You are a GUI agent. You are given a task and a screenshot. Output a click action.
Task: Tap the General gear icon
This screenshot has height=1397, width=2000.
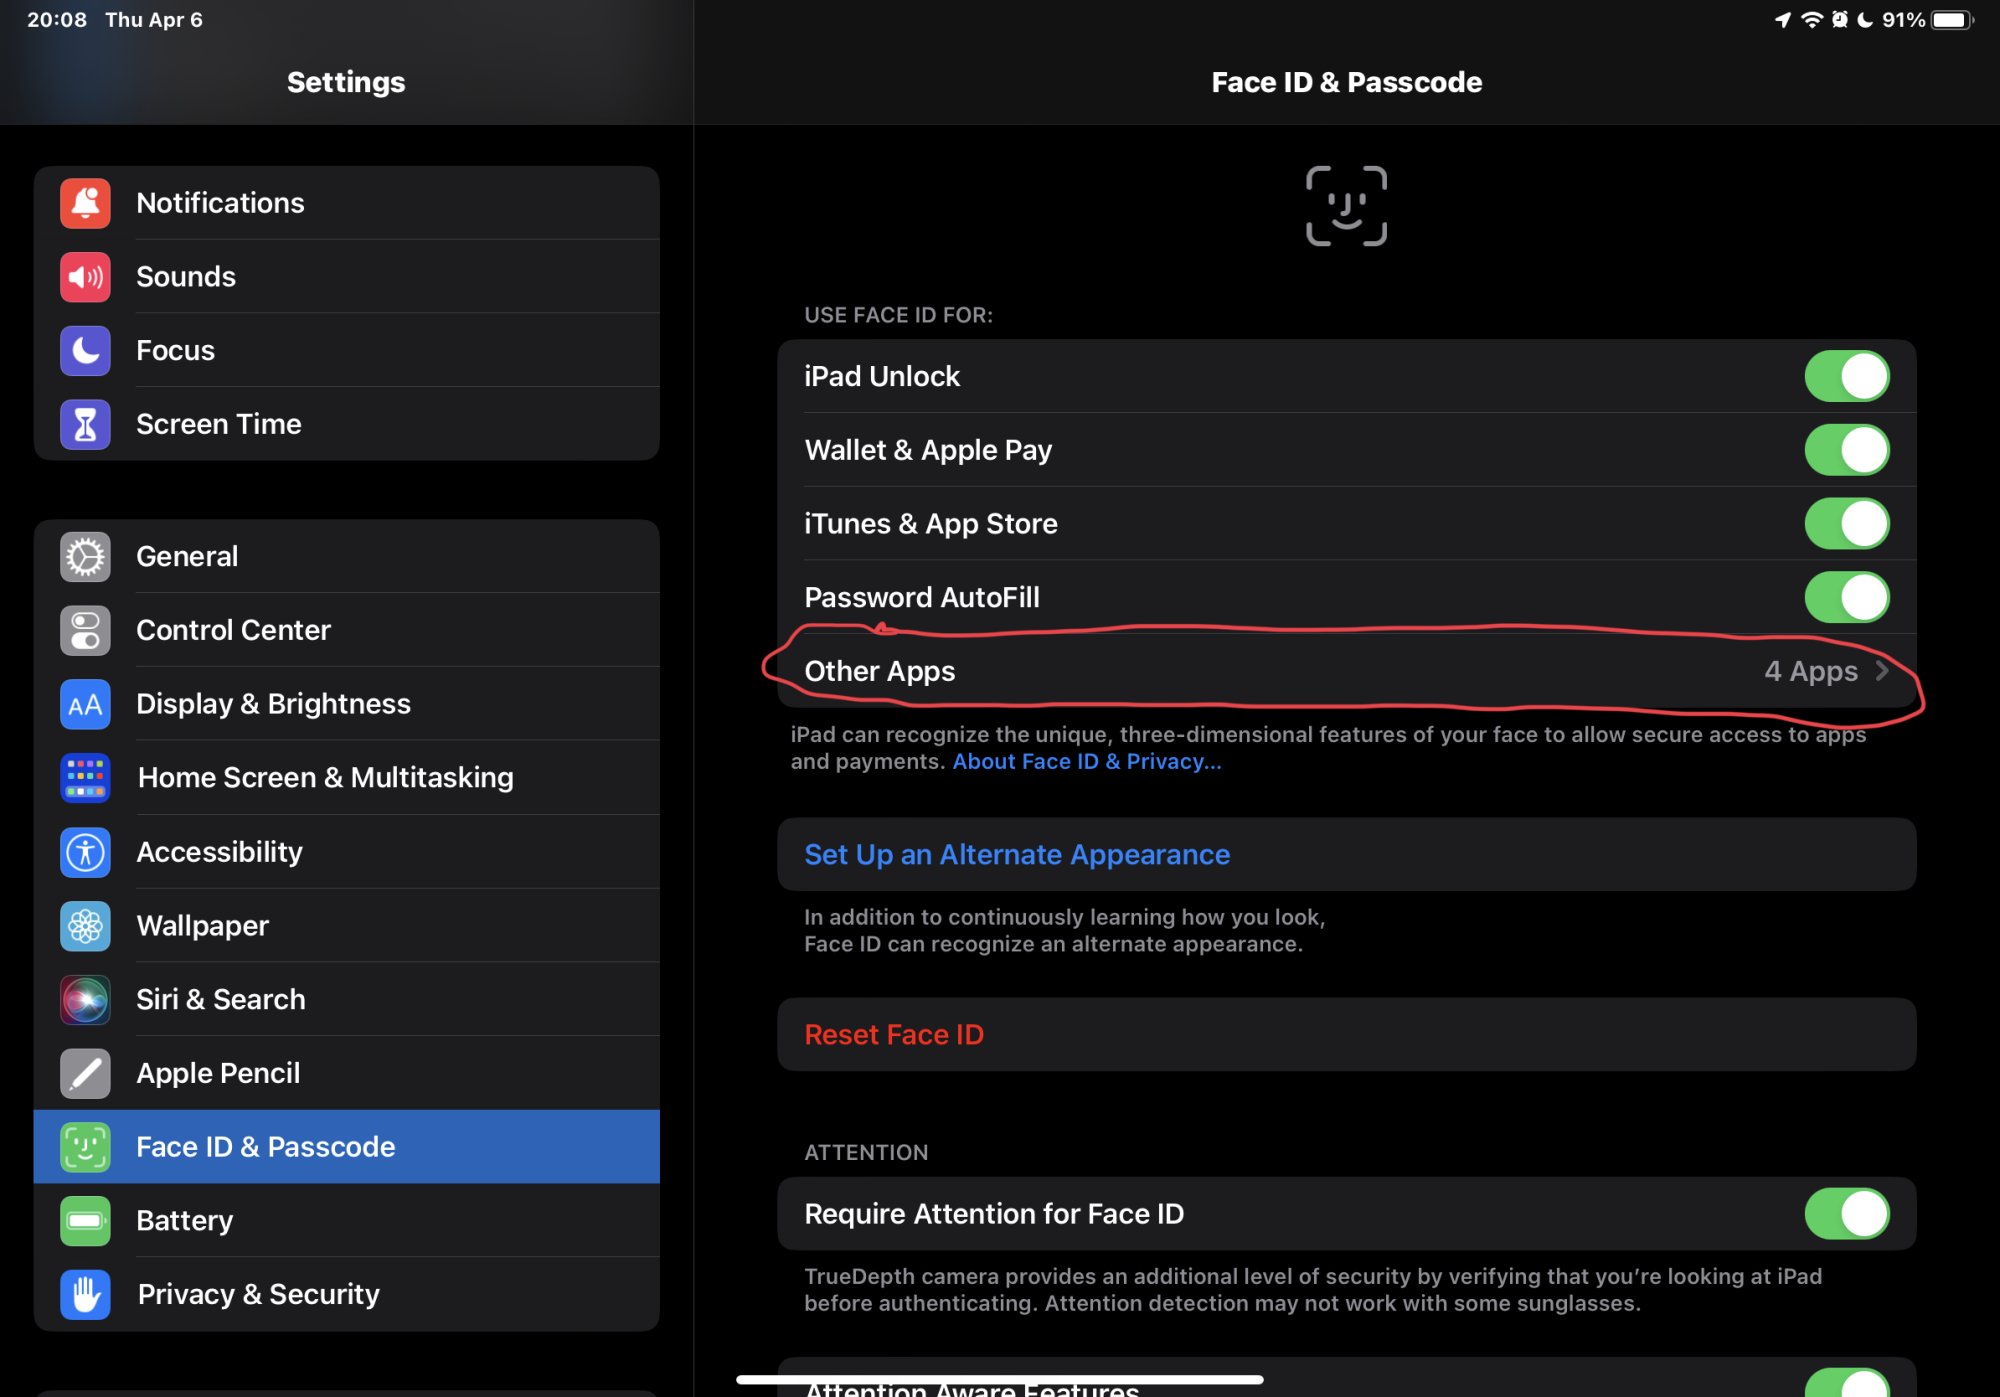85,557
